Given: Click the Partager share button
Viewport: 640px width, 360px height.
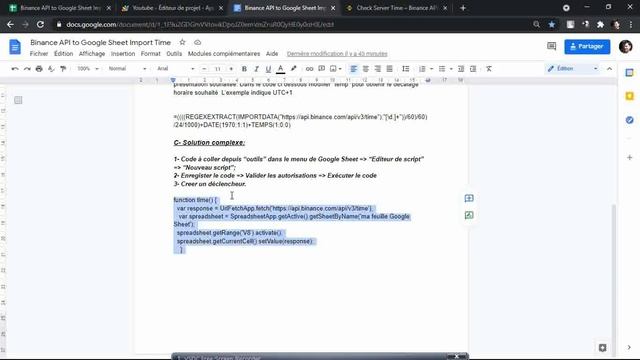Looking at the screenshot, I should 587,47.
